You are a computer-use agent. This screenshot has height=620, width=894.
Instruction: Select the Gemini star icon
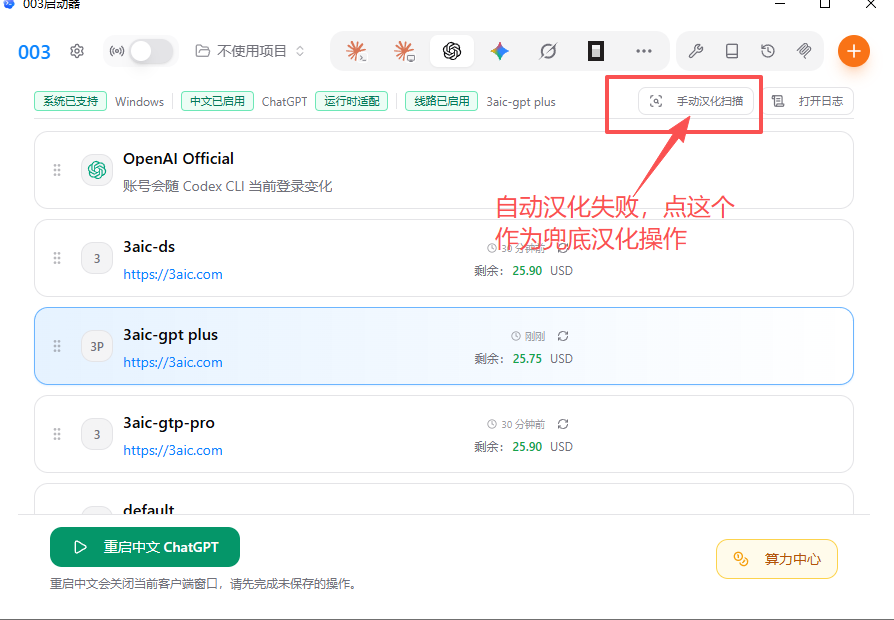[499, 51]
